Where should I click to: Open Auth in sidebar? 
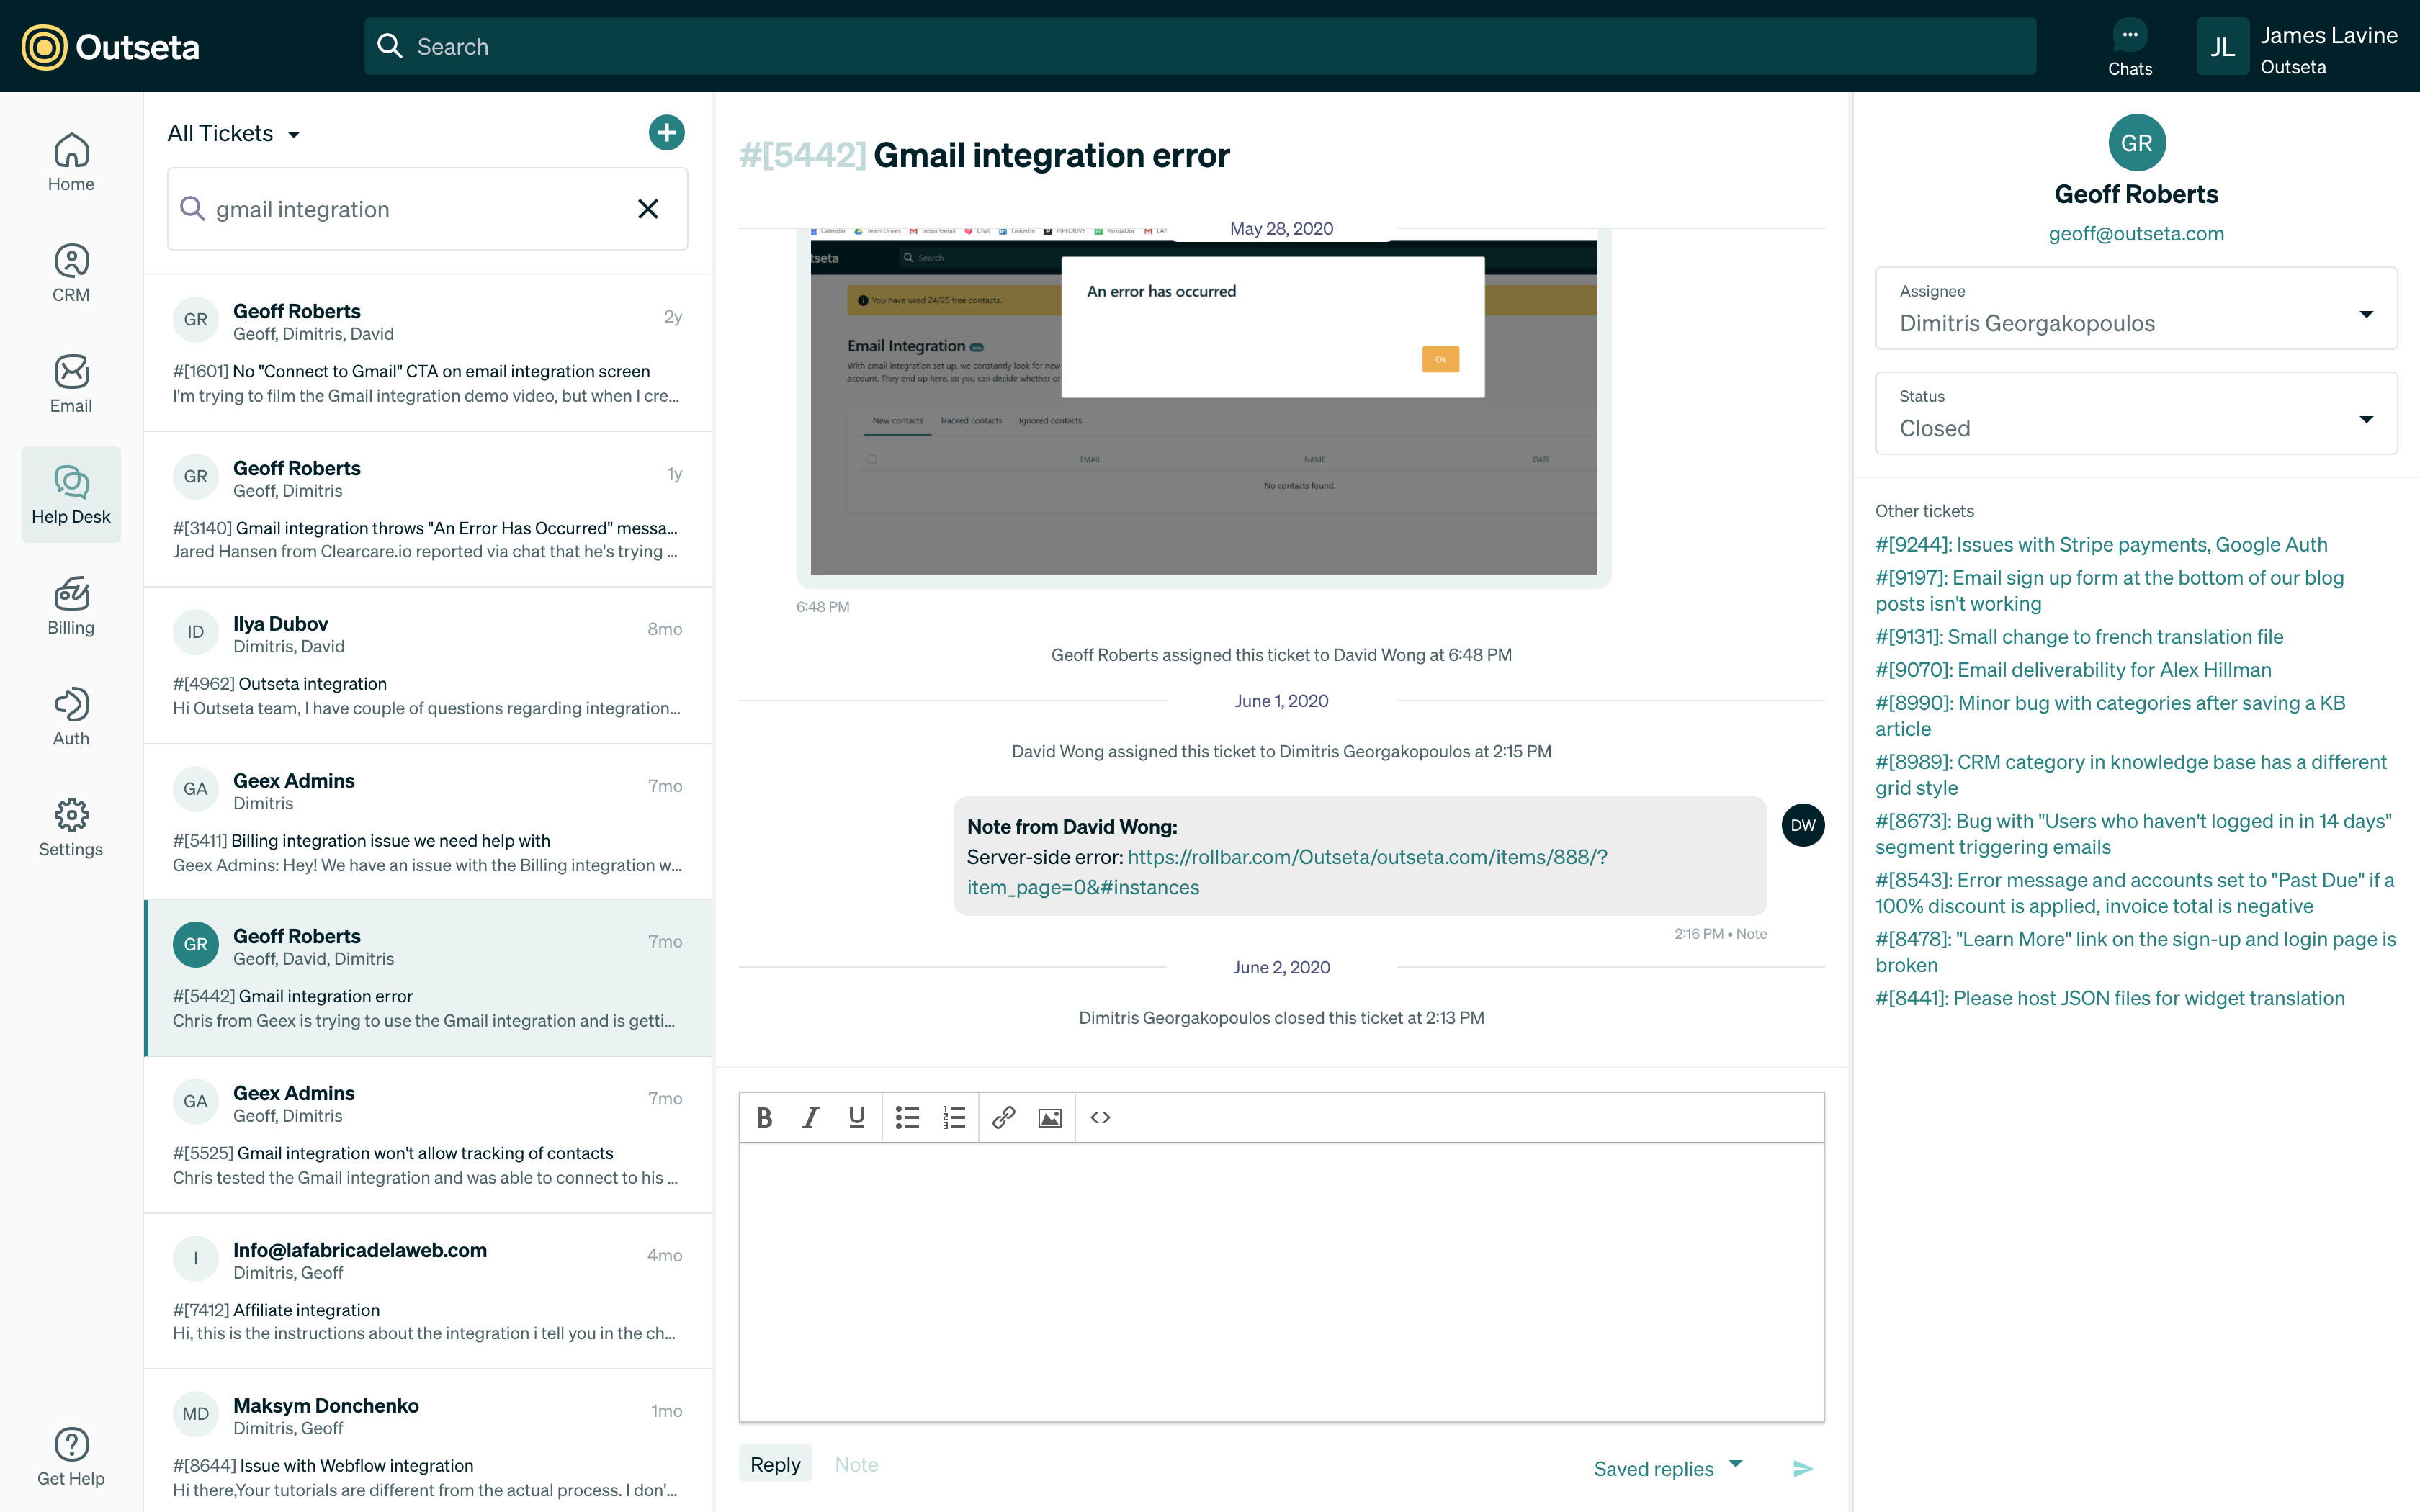71,717
